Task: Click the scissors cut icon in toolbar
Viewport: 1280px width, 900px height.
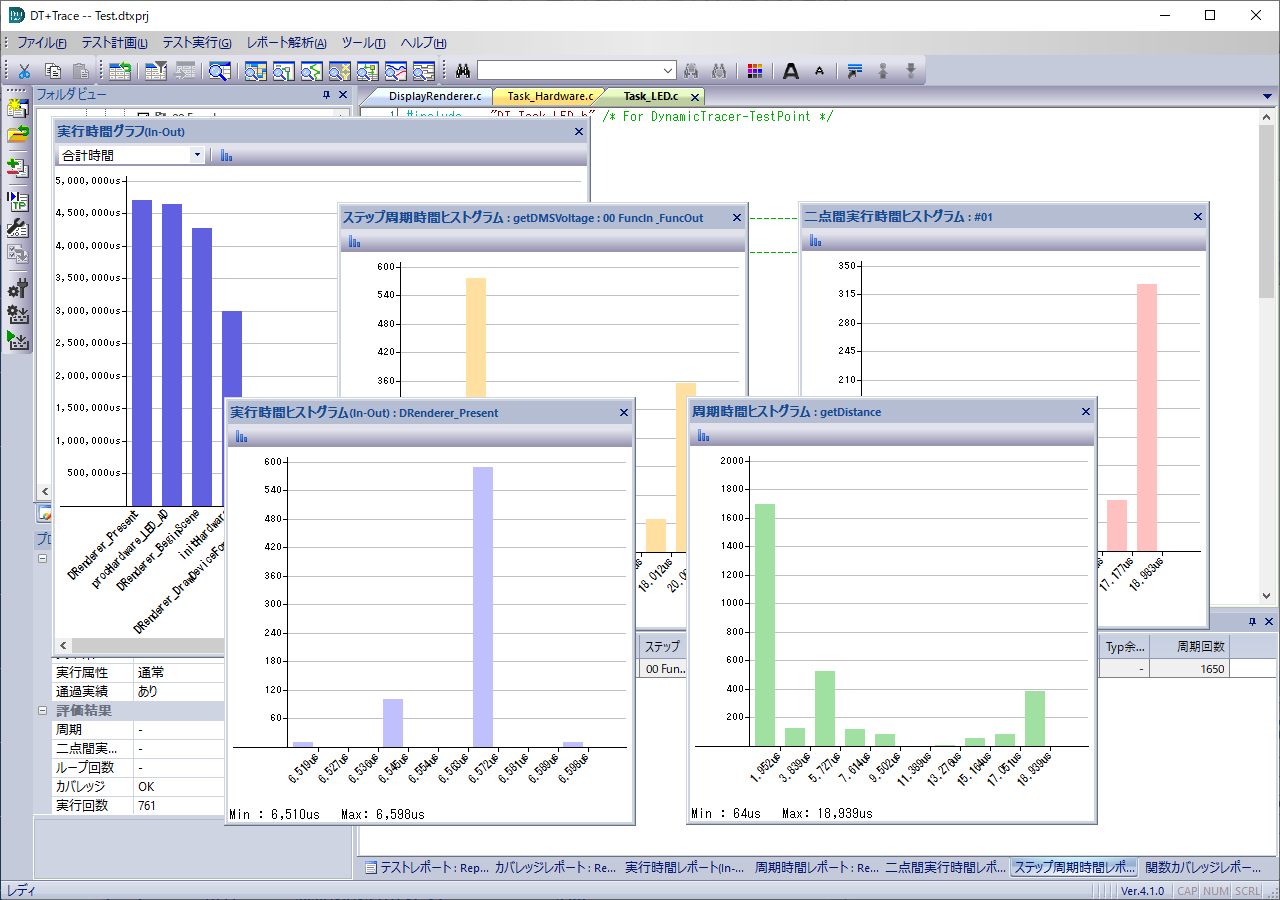Action: click(25, 71)
